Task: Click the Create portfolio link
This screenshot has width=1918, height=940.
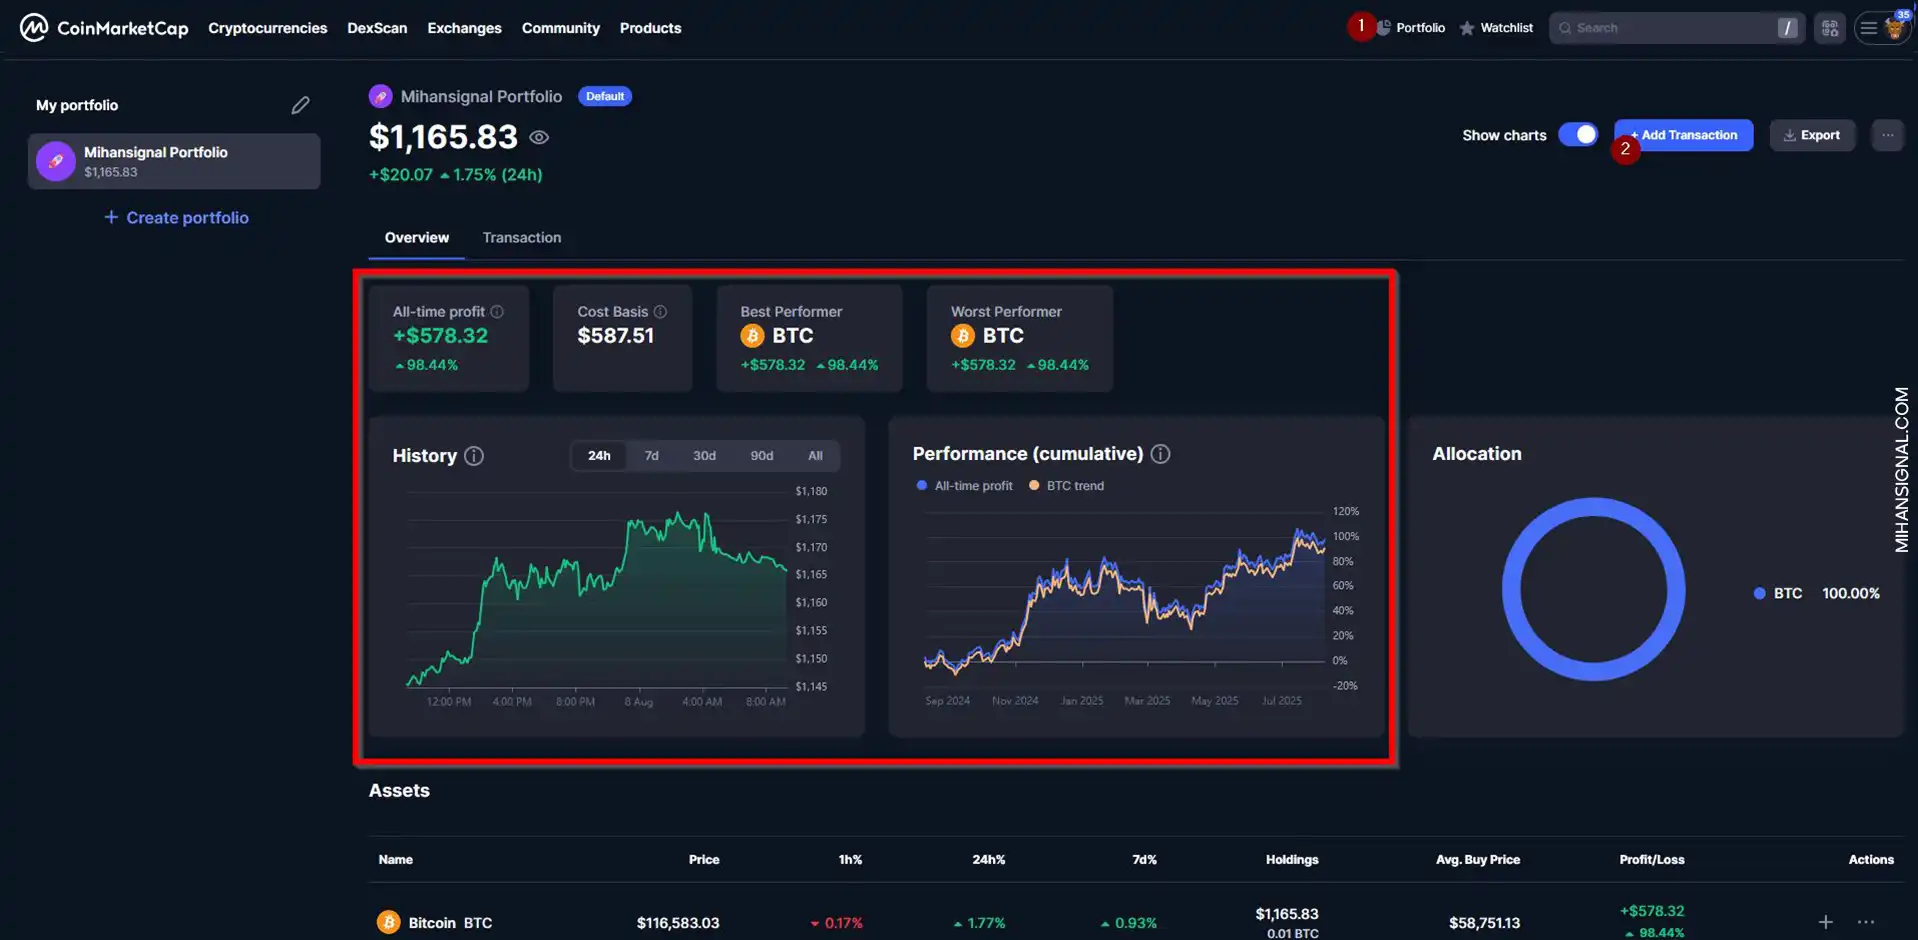Action: click(177, 218)
